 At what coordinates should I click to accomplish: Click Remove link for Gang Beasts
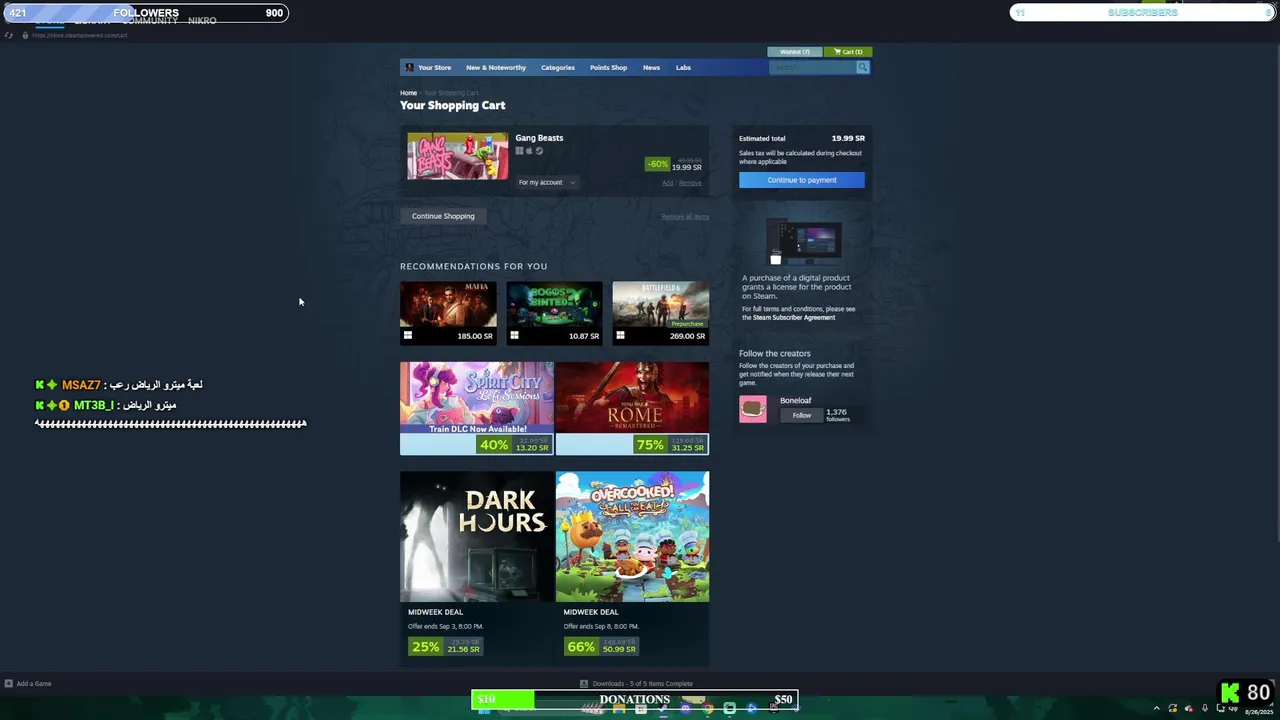[690, 183]
